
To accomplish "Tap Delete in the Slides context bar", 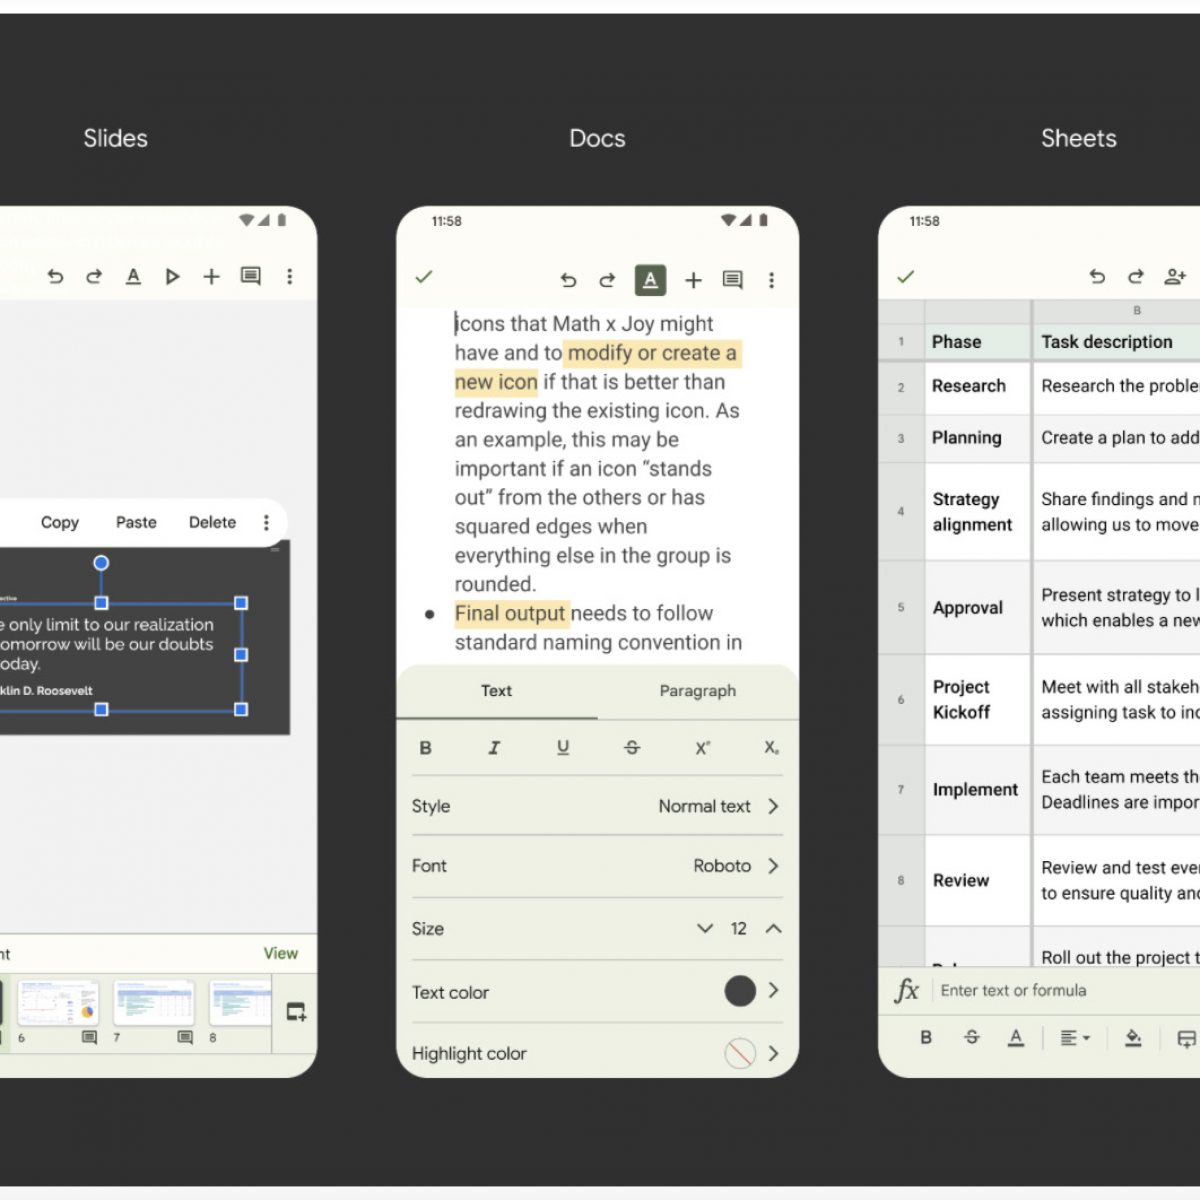I will click(212, 522).
